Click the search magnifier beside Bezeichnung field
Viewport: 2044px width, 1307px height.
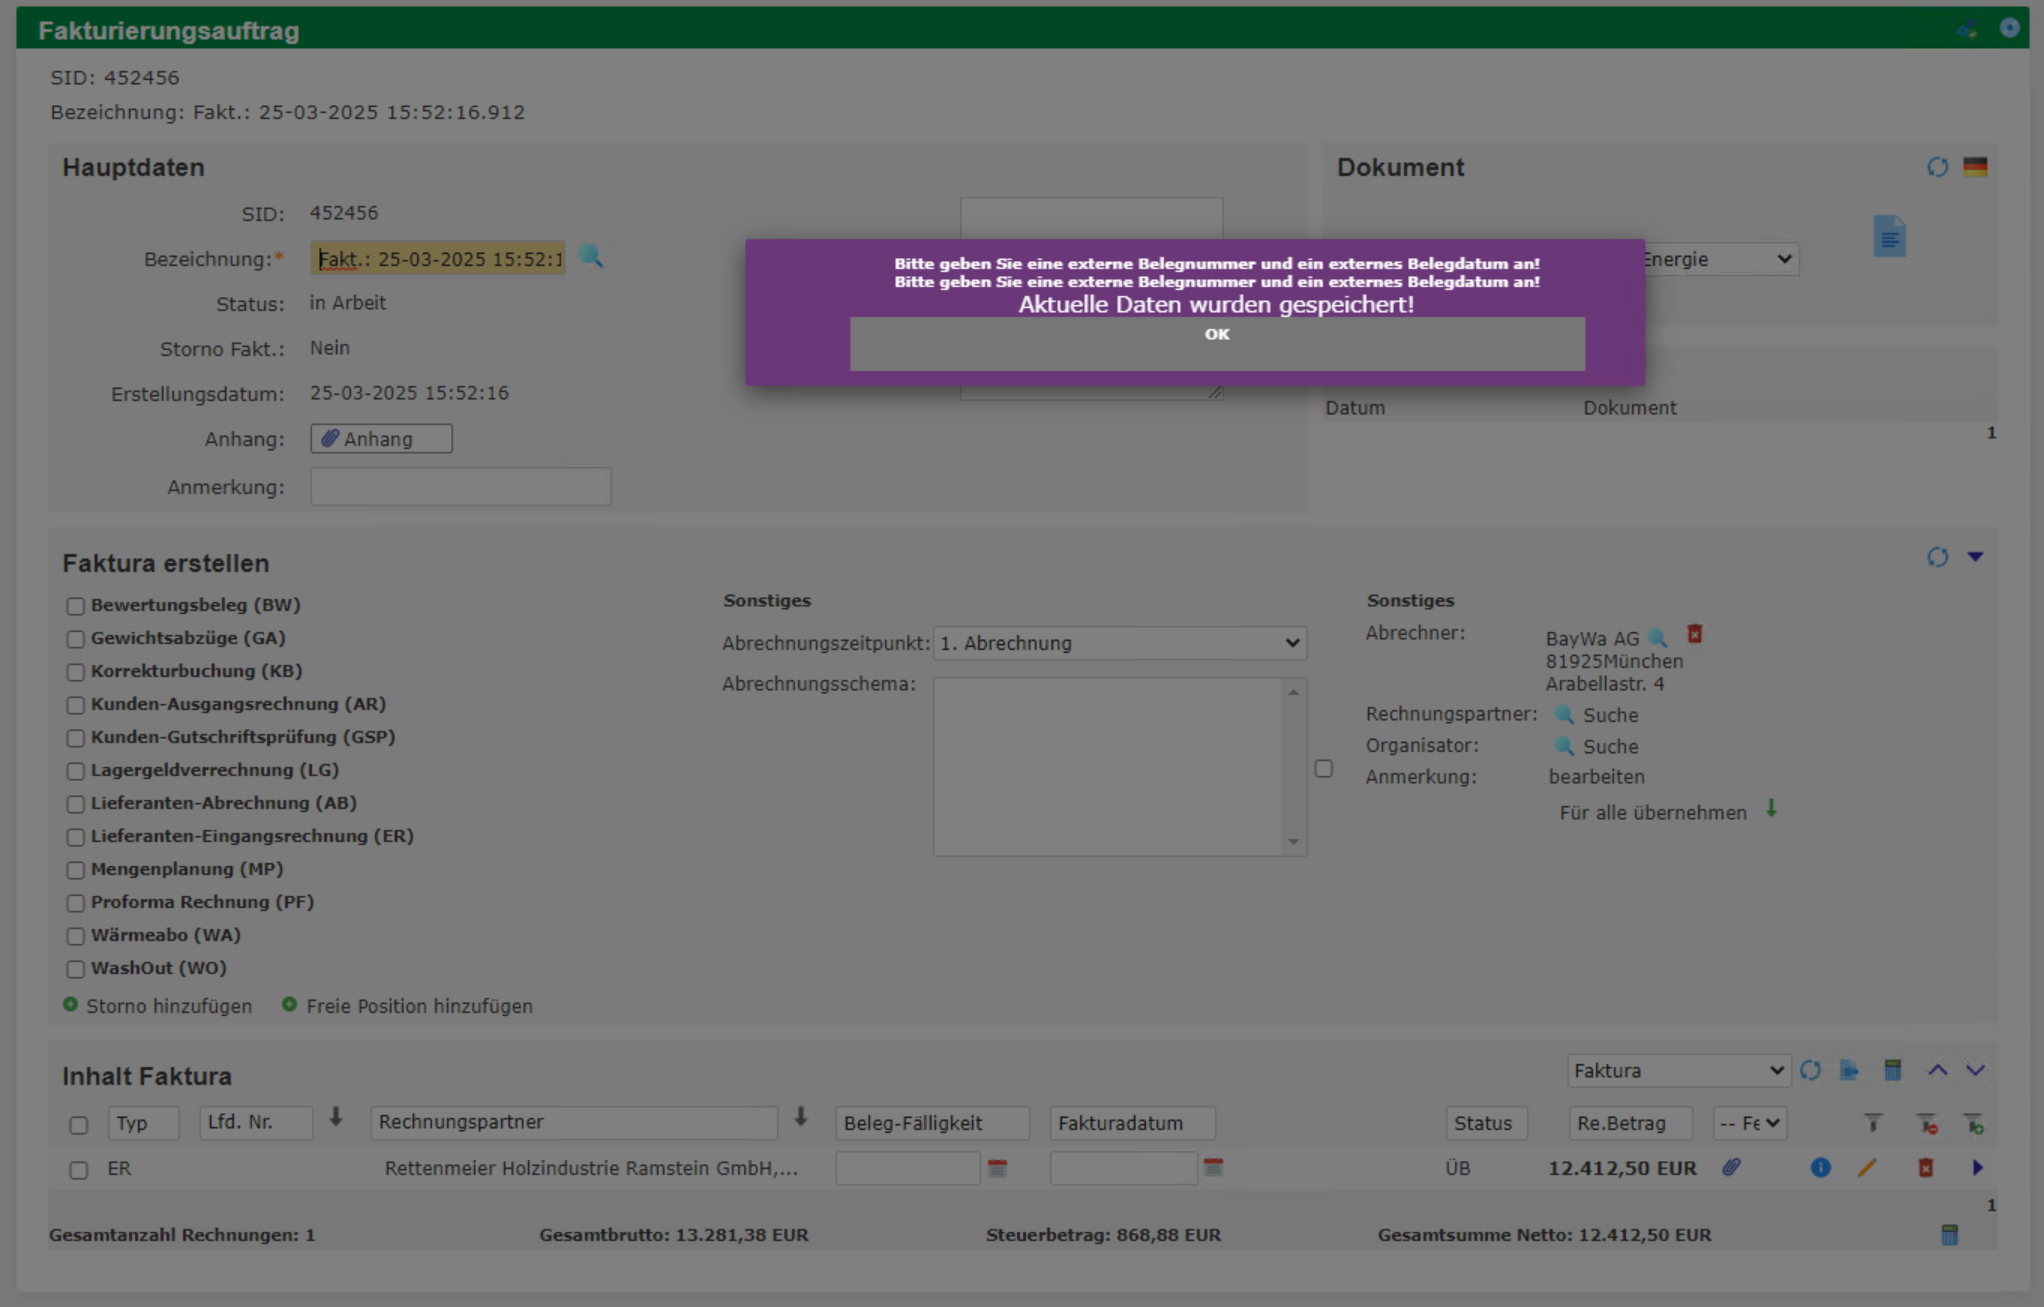point(591,257)
